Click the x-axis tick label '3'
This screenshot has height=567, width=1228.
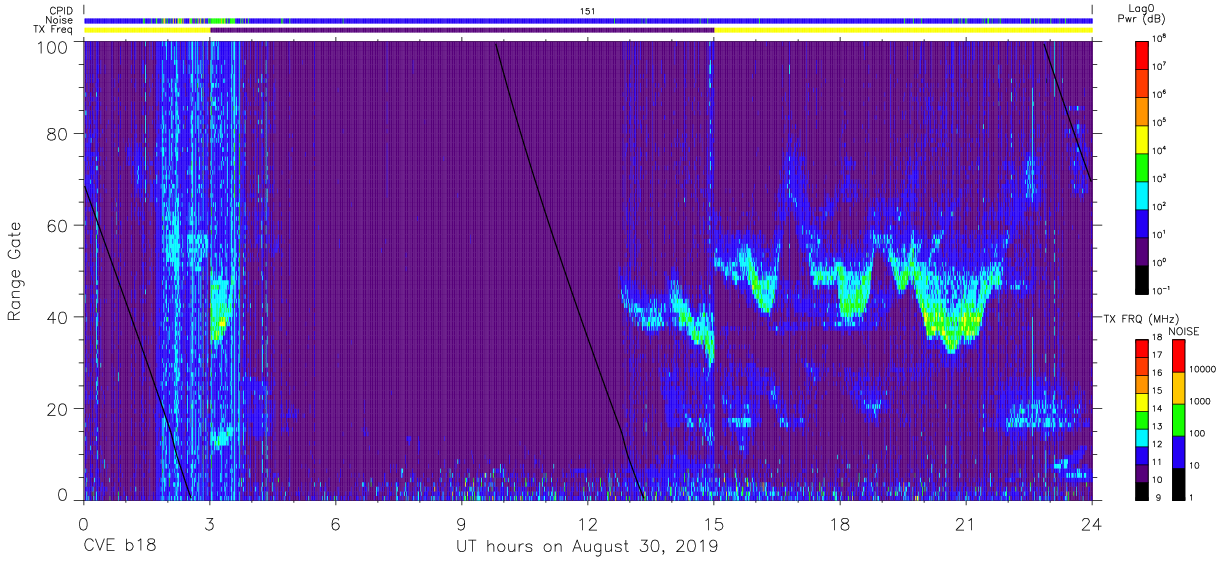210,522
